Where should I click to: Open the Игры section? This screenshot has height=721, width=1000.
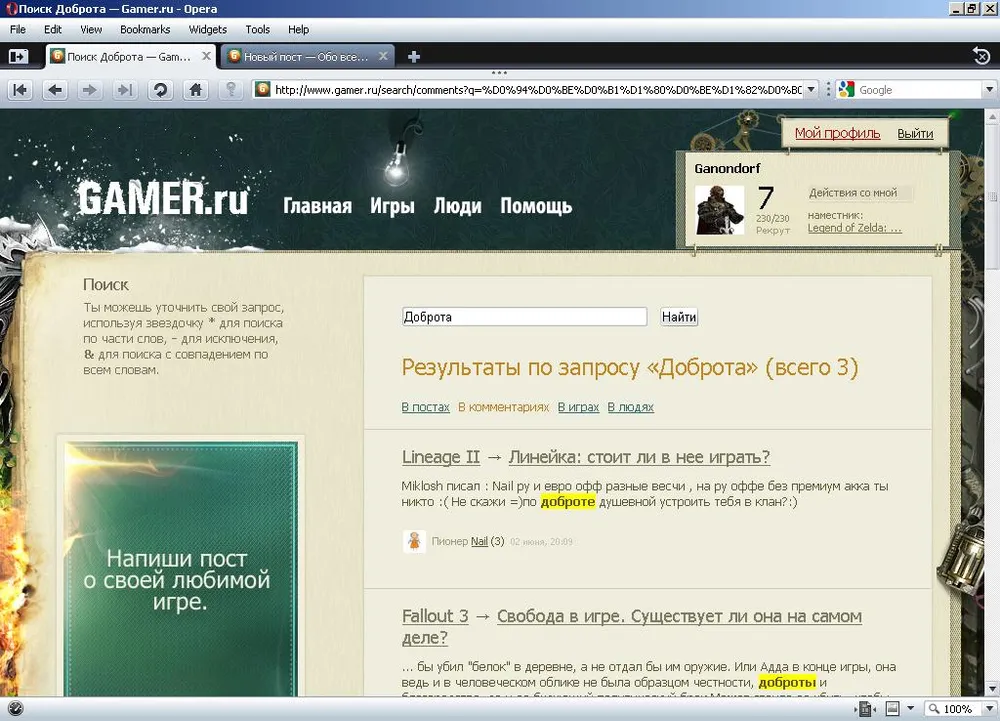click(392, 206)
